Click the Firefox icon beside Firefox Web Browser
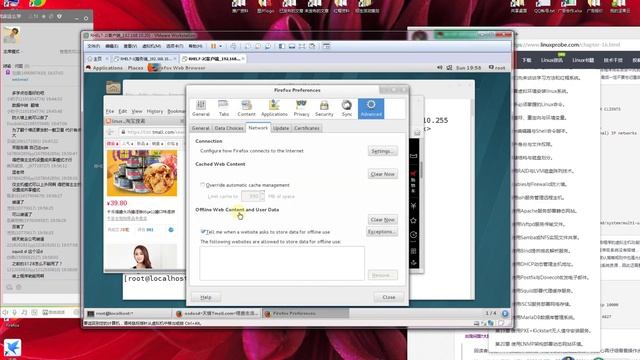 (153, 67)
